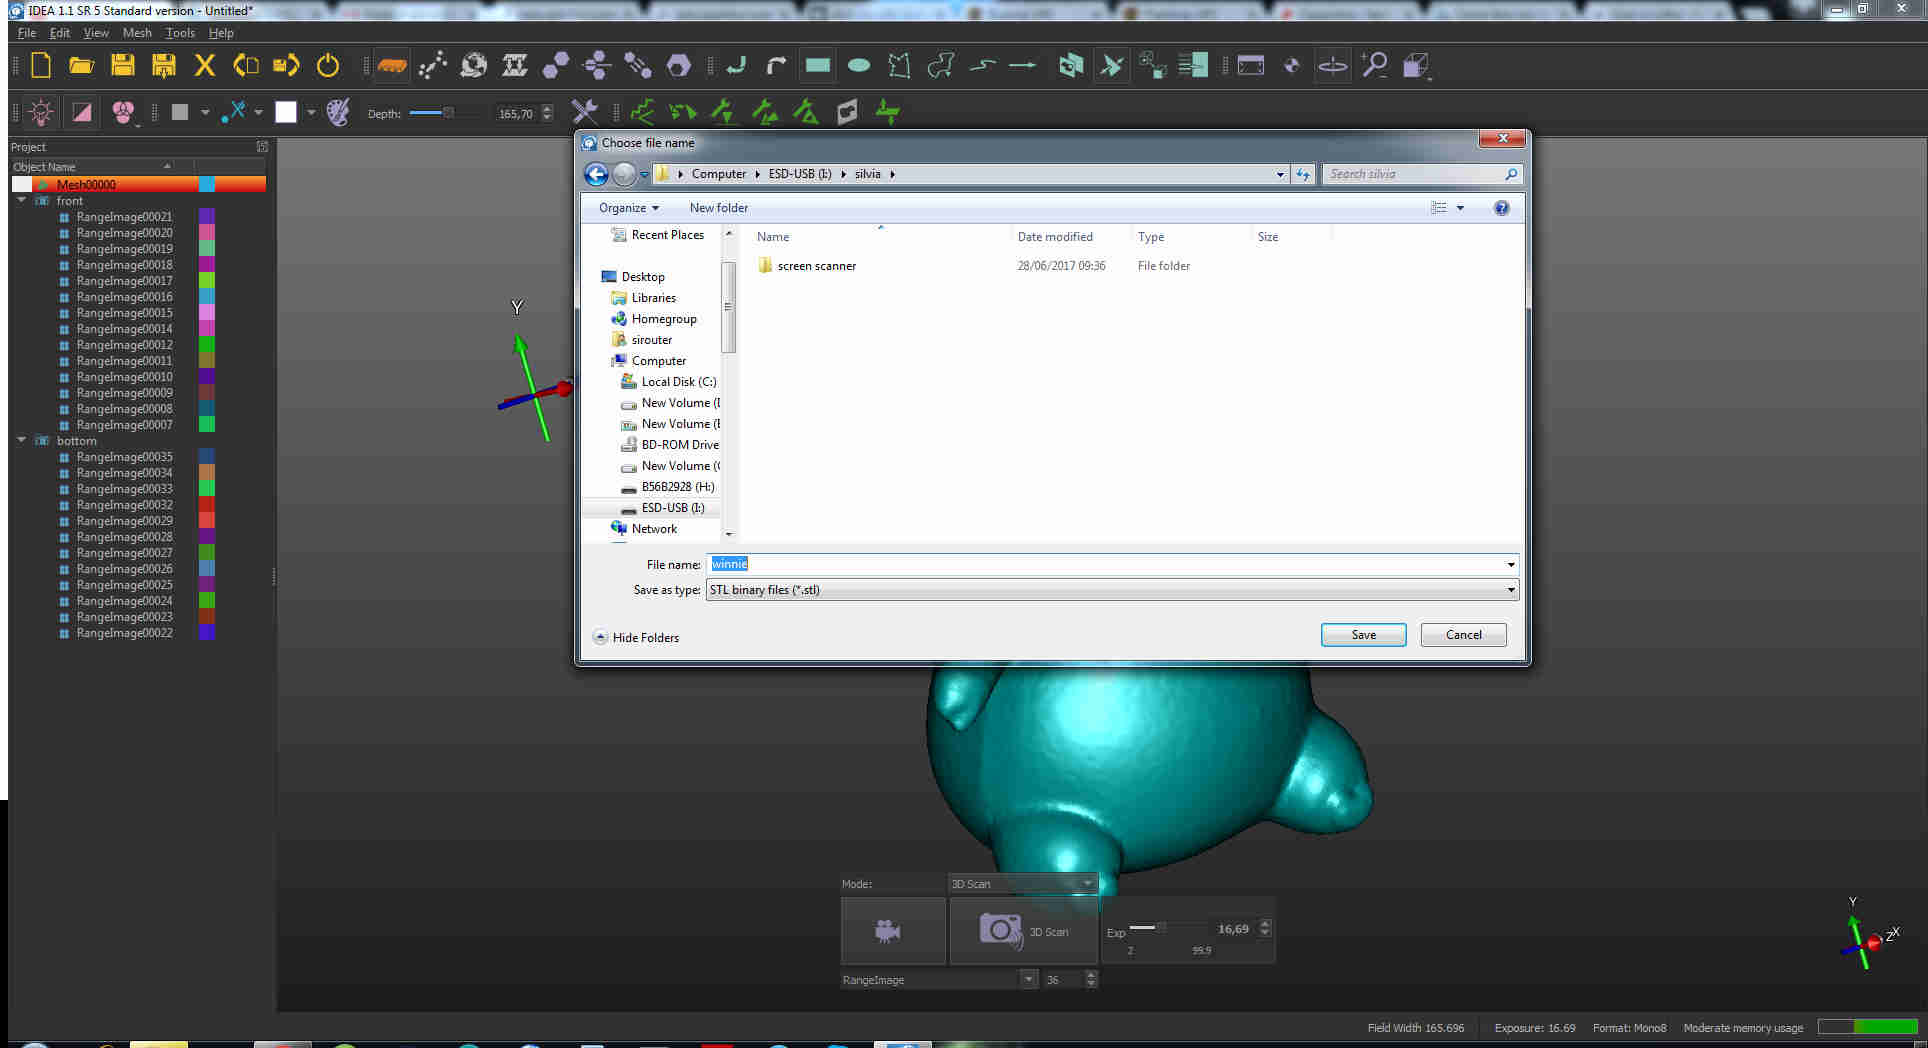Open the File menu
This screenshot has width=1928, height=1048.
pyautogui.click(x=27, y=33)
